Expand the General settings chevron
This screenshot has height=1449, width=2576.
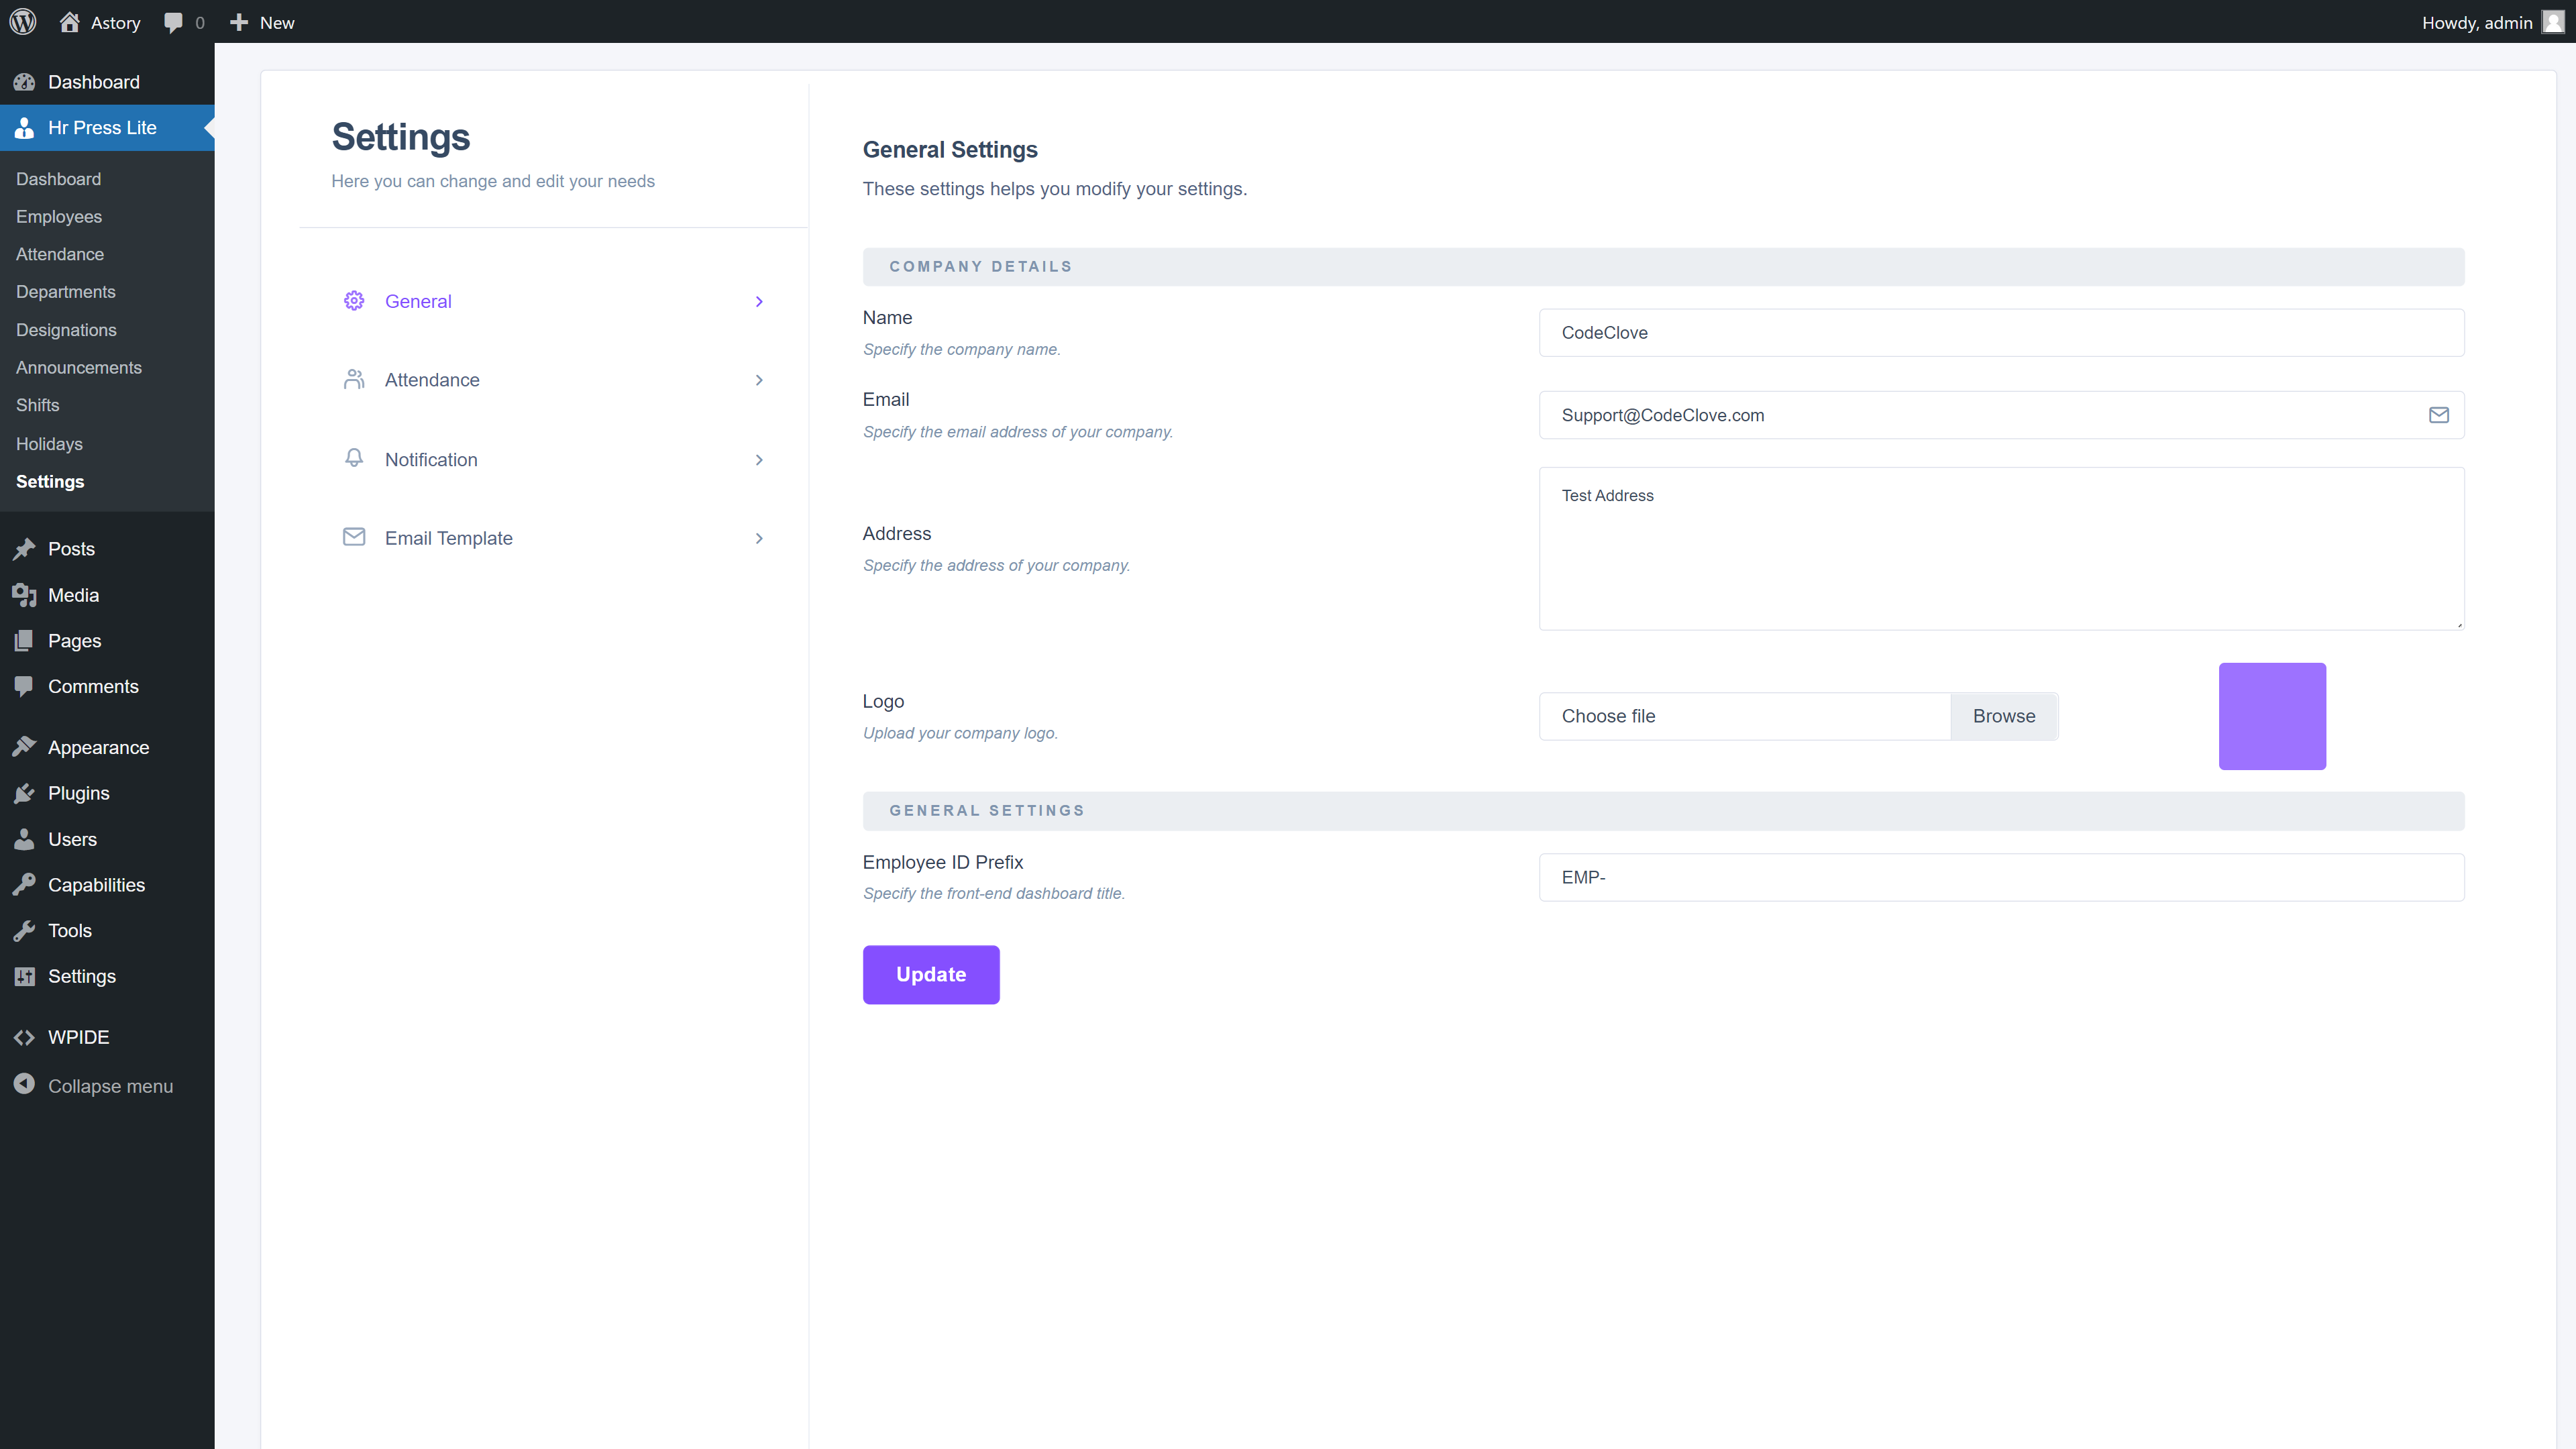[759, 302]
